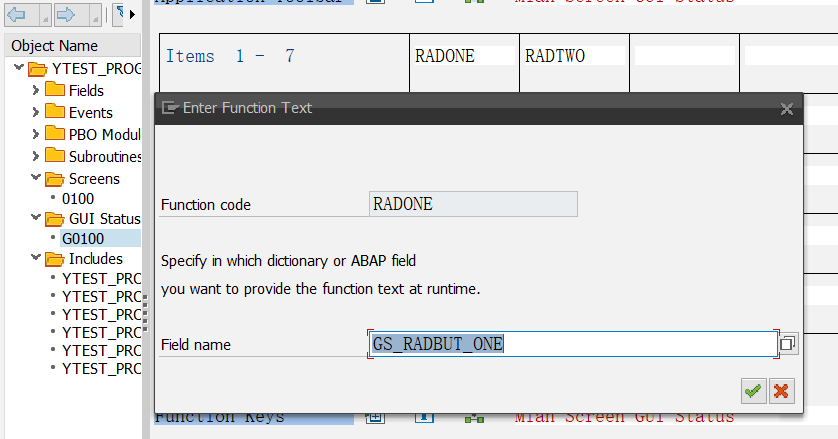The image size is (838, 439).
Task: Expand the Subroutines folder
Action: click(x=36, y=157)
